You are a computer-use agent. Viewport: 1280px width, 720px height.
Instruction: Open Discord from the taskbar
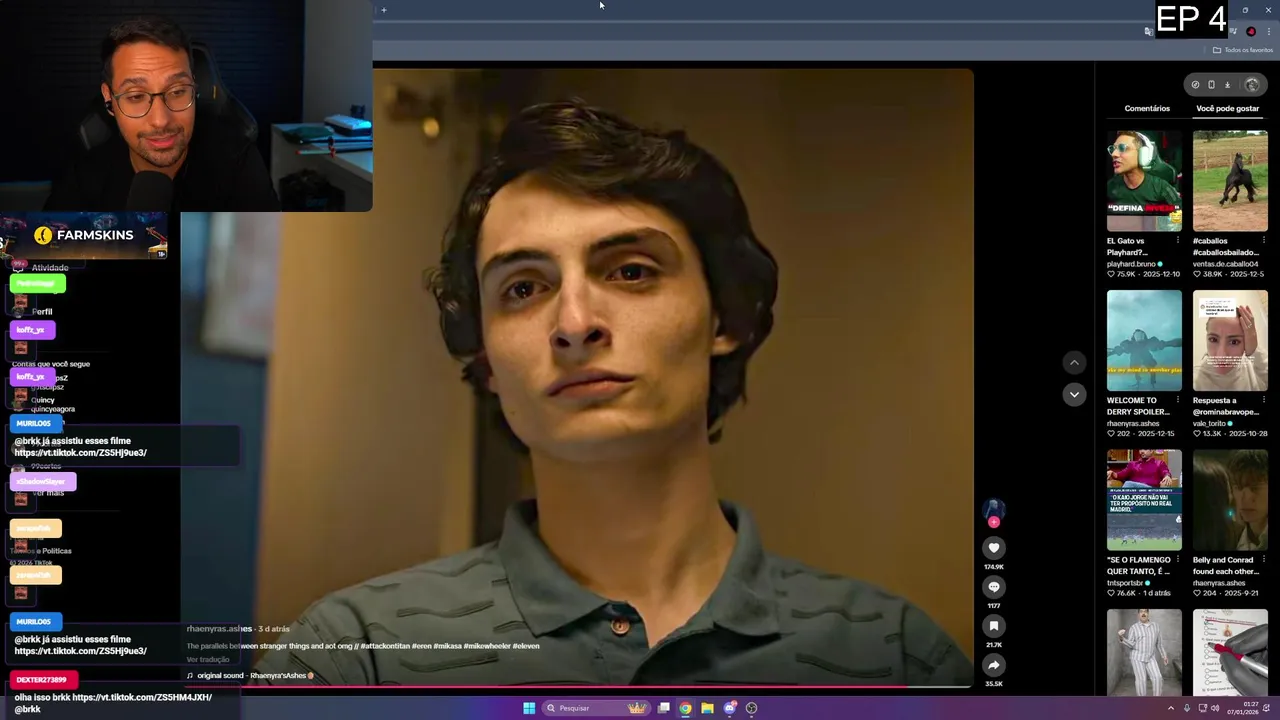(x=729, y=708)
